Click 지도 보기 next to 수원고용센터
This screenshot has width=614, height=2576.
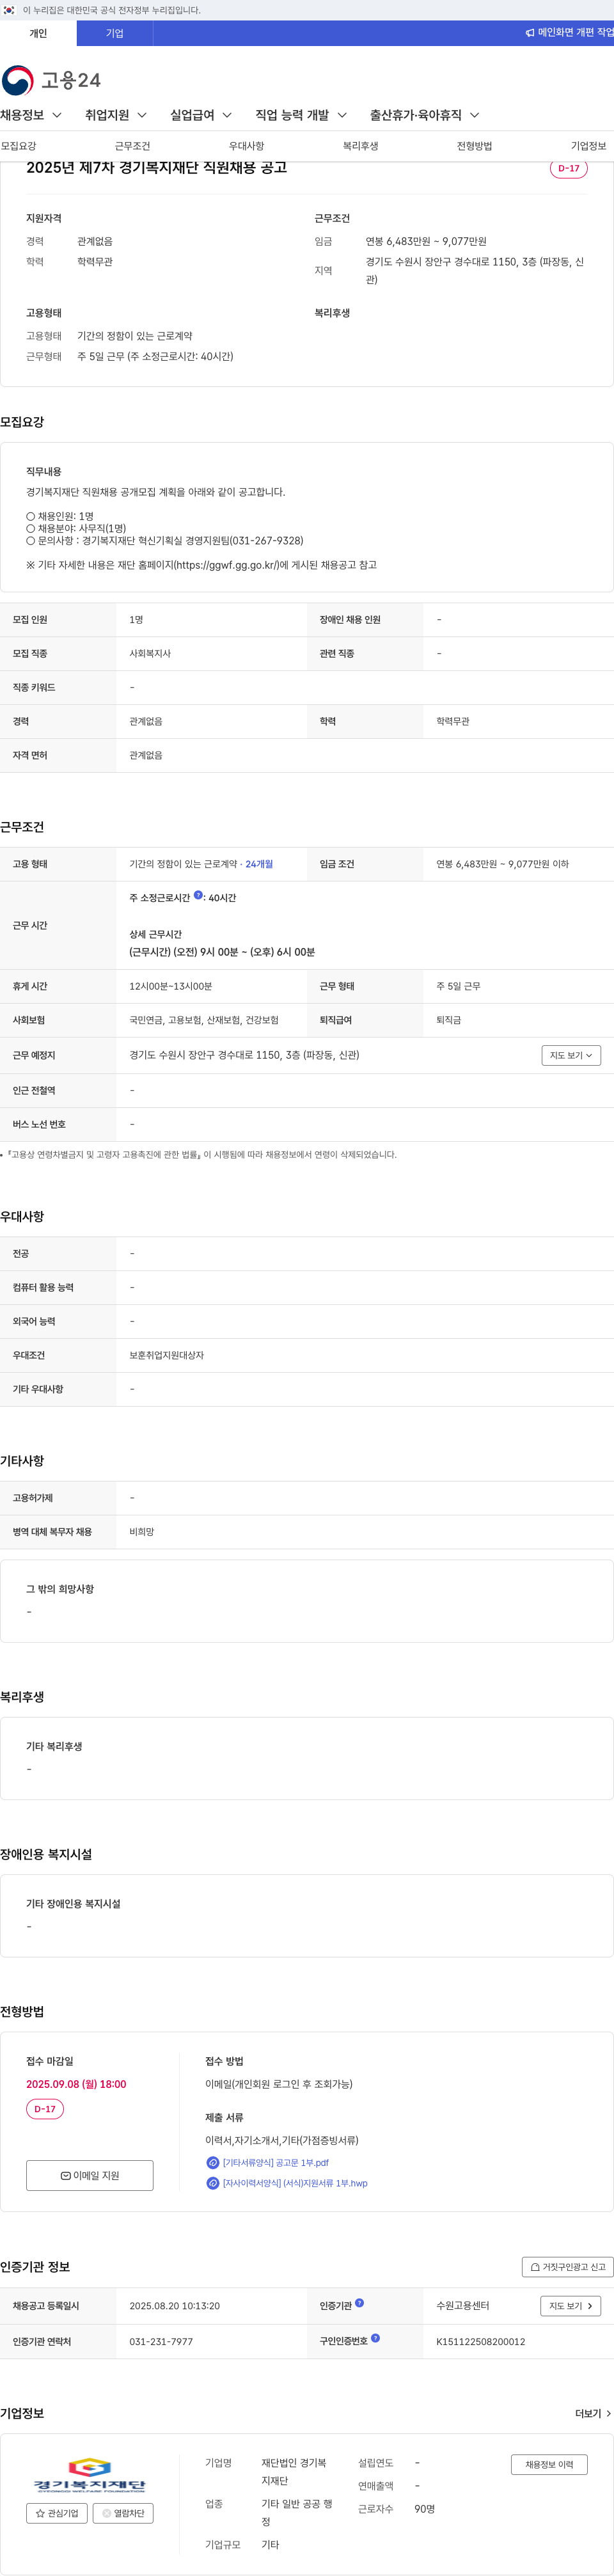click(571, 2306)
